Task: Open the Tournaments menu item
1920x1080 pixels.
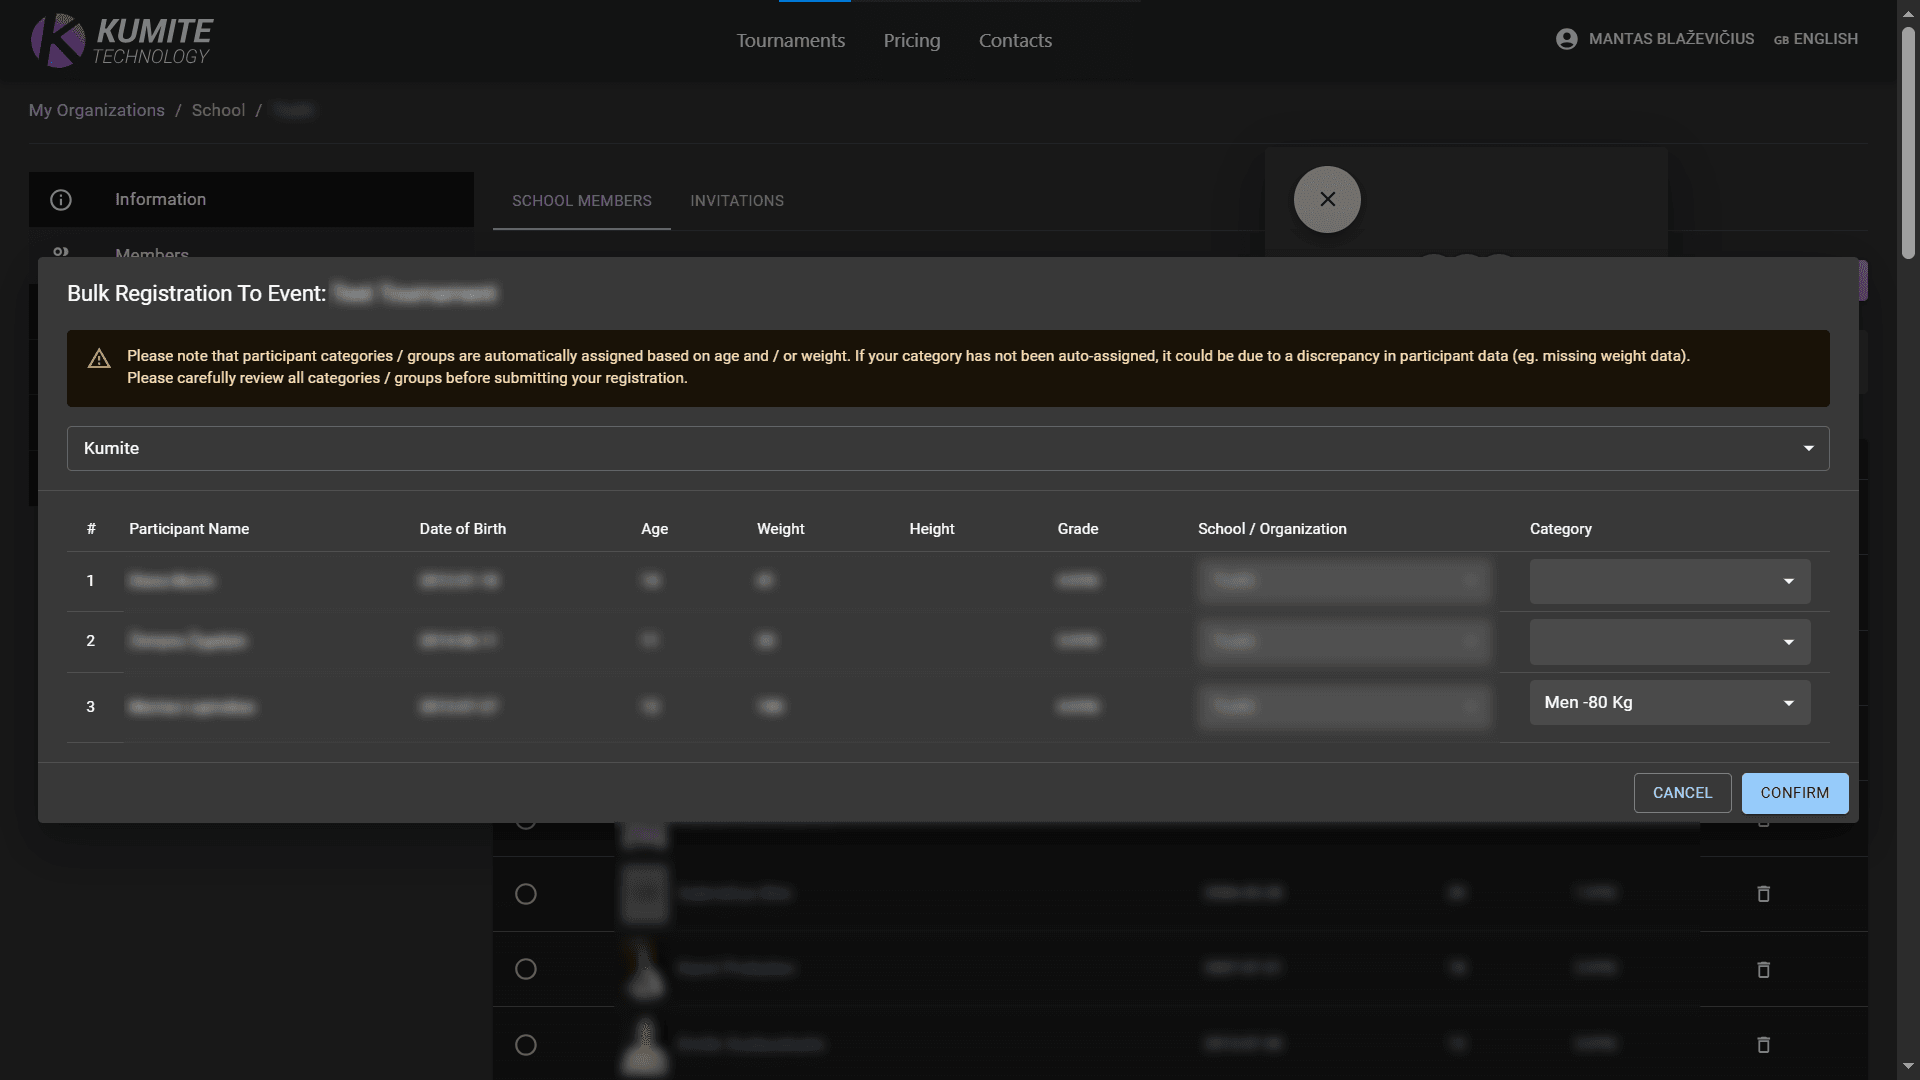Action: point(790,41)
